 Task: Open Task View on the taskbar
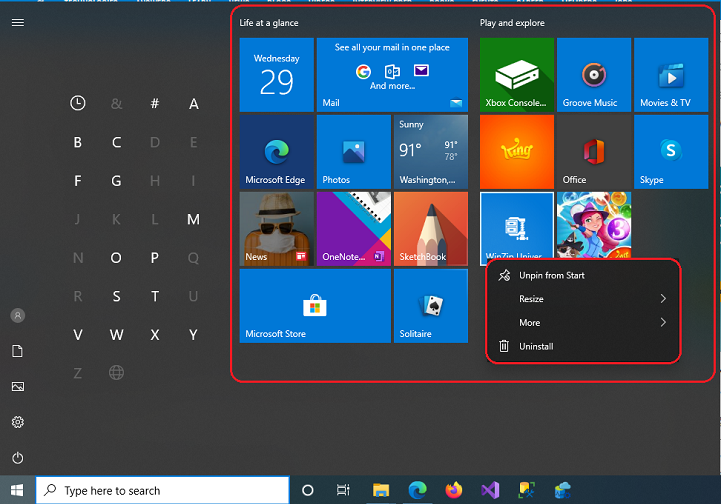tap(343, 491)
